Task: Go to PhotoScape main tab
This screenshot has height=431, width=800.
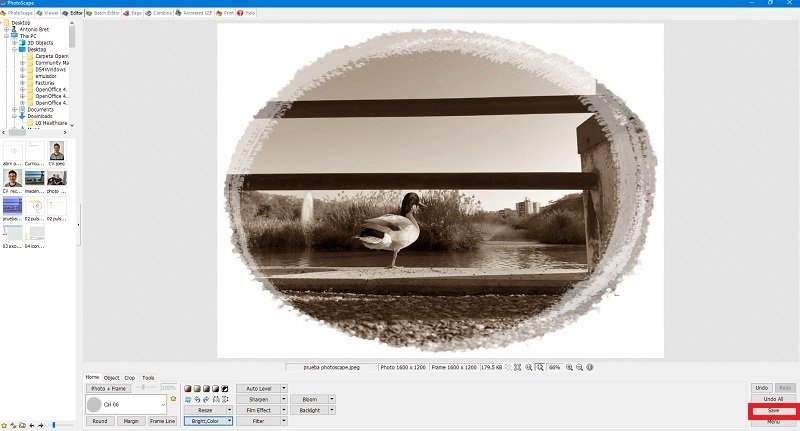Action: 17,13
